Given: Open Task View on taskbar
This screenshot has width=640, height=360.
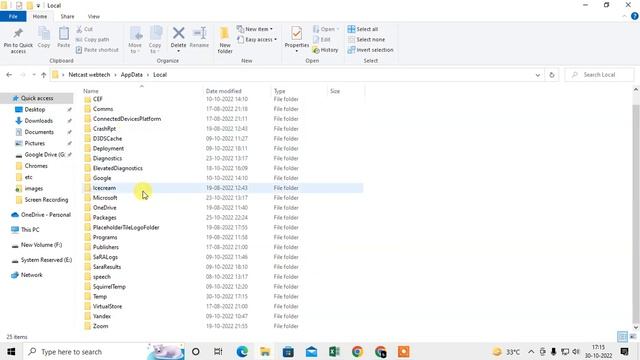Looking at the screenshot, I should click(218, 352).
